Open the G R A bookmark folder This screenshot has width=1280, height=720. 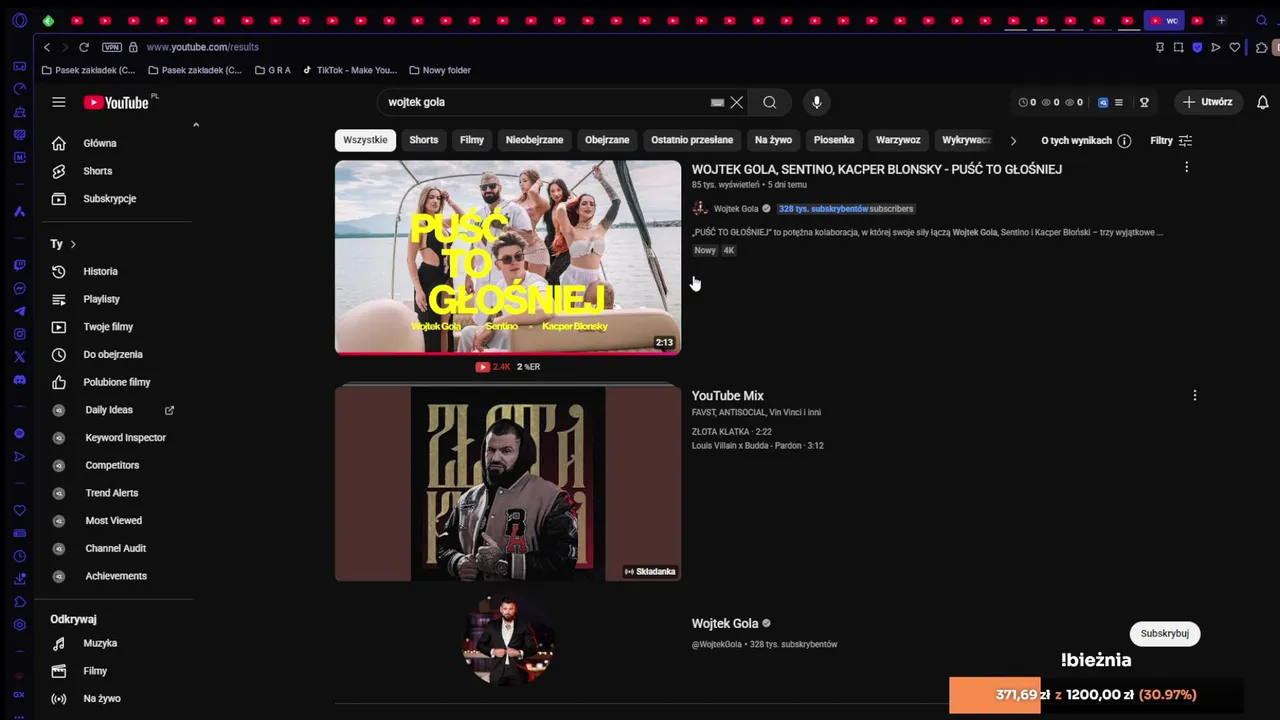click(x=273, y=70)
